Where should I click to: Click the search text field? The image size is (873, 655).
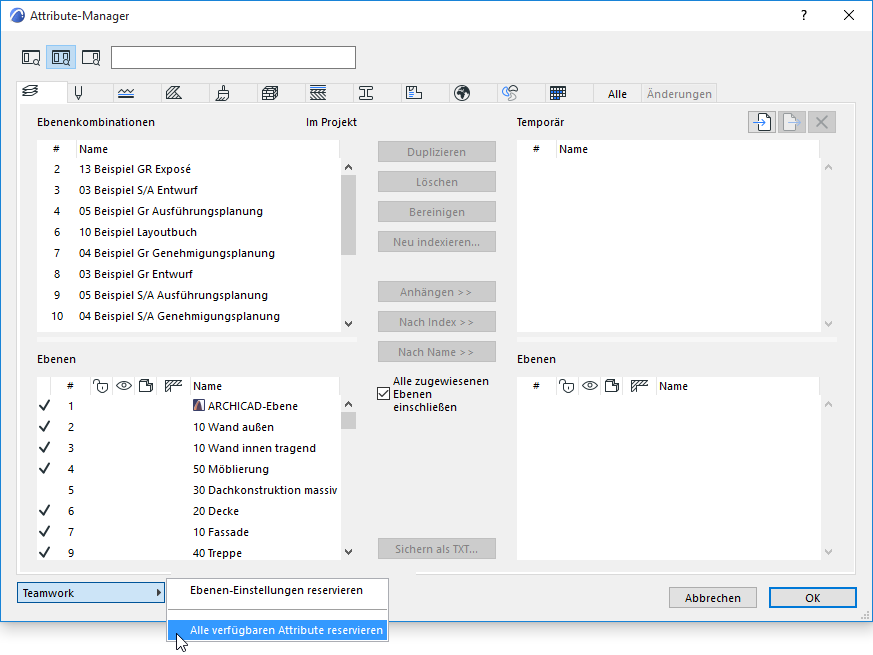click(x=233, y=57)
